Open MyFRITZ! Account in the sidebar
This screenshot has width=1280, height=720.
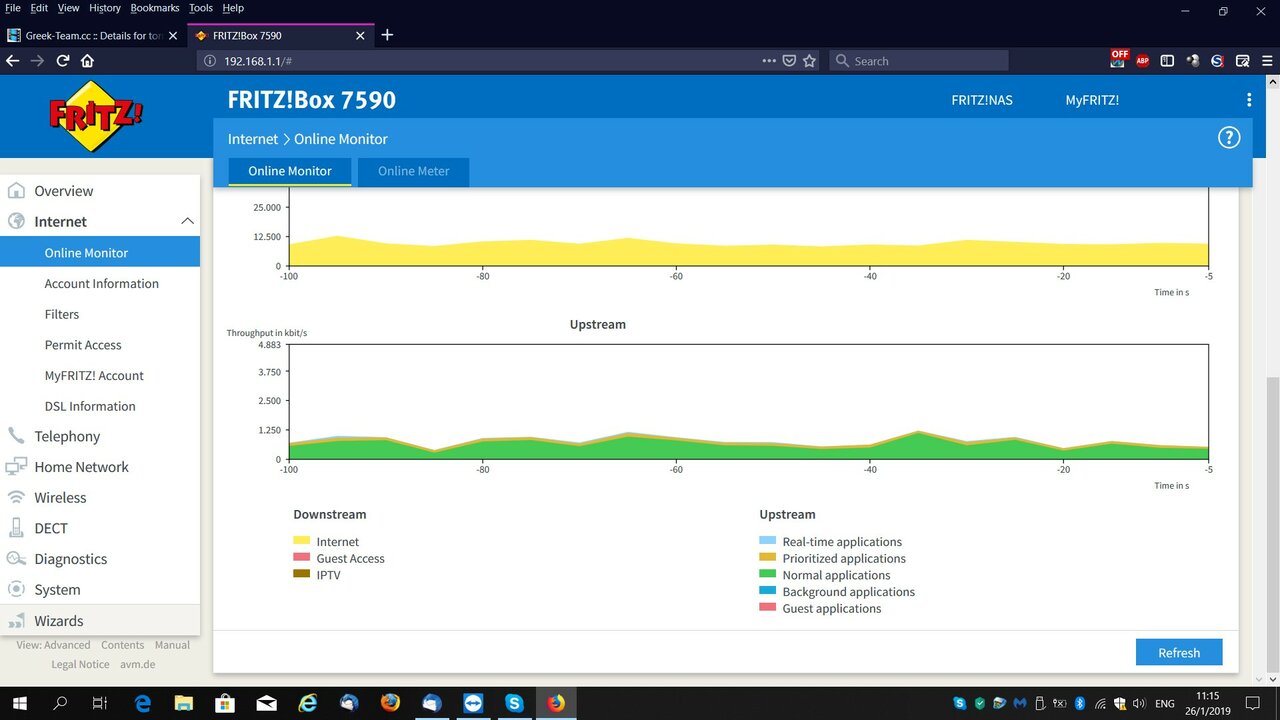tap(94, 376)
